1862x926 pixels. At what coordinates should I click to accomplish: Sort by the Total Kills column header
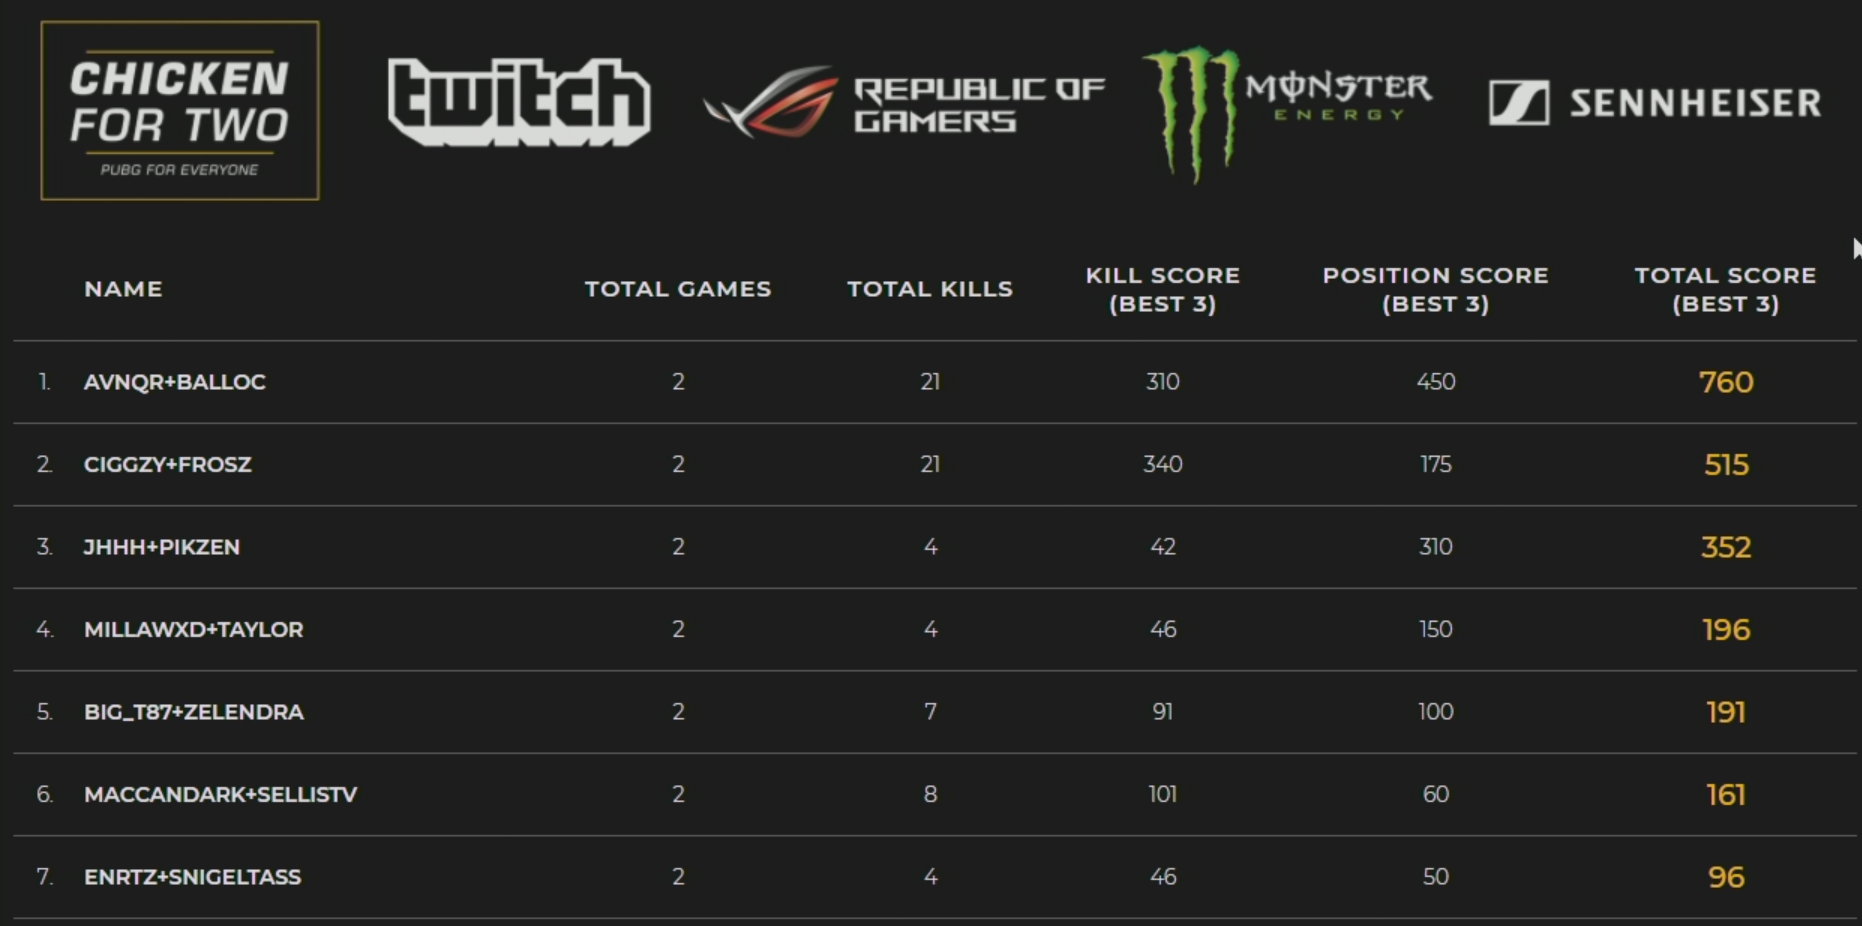coord(930,289)
